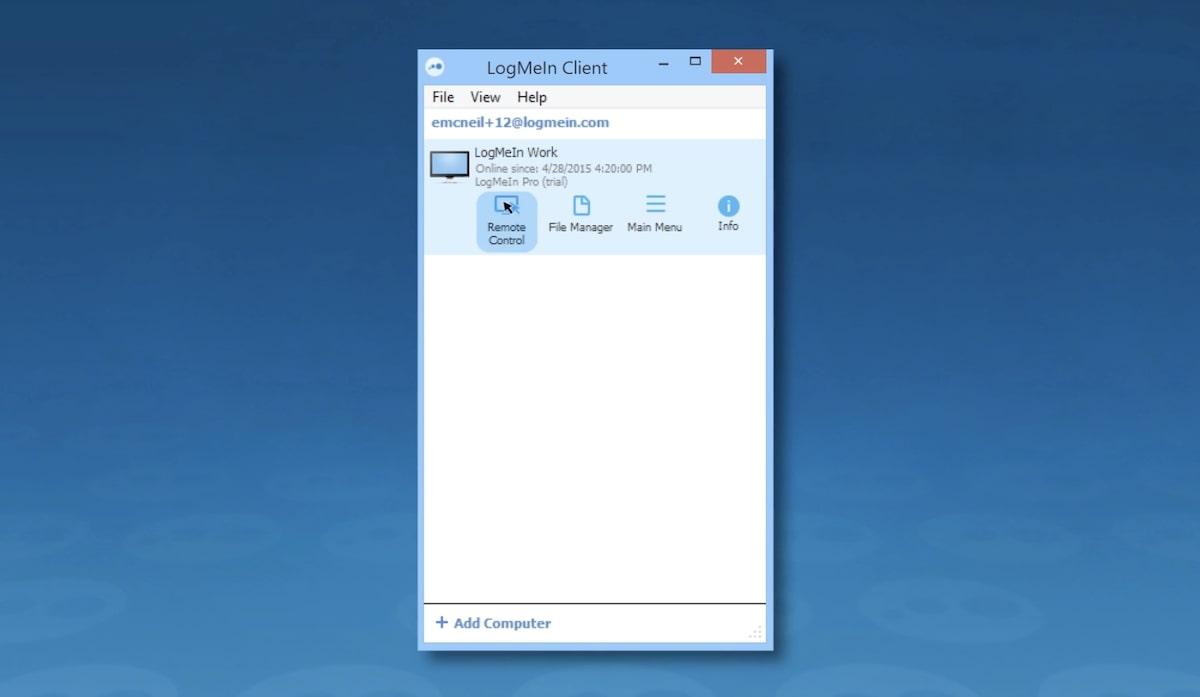The width and height of the screenshot is (1200, 697).
Task: Launch Remote Control for LogMeIn Work
Action: tap(507, 221)
